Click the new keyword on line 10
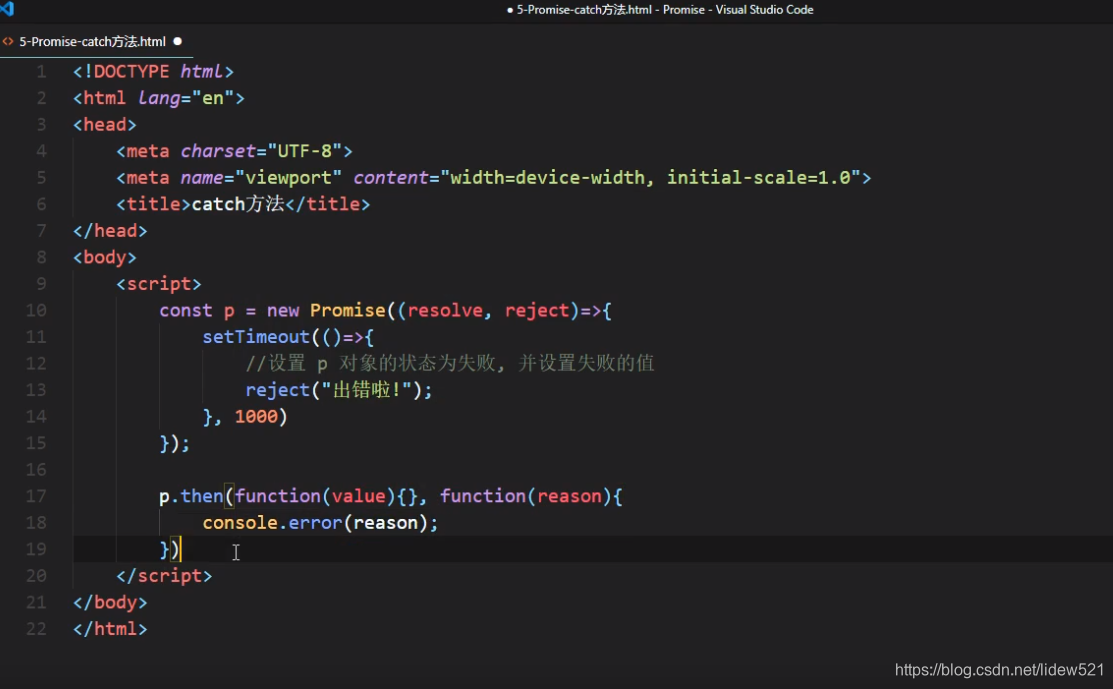This screenshot has width=1113, height=689. point(283,311)
